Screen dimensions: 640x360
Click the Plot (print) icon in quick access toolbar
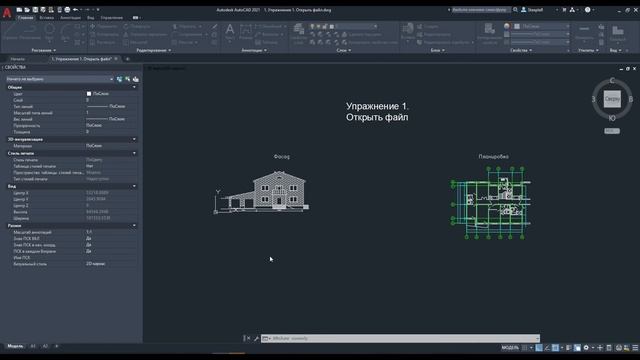(x=67, y=10)
